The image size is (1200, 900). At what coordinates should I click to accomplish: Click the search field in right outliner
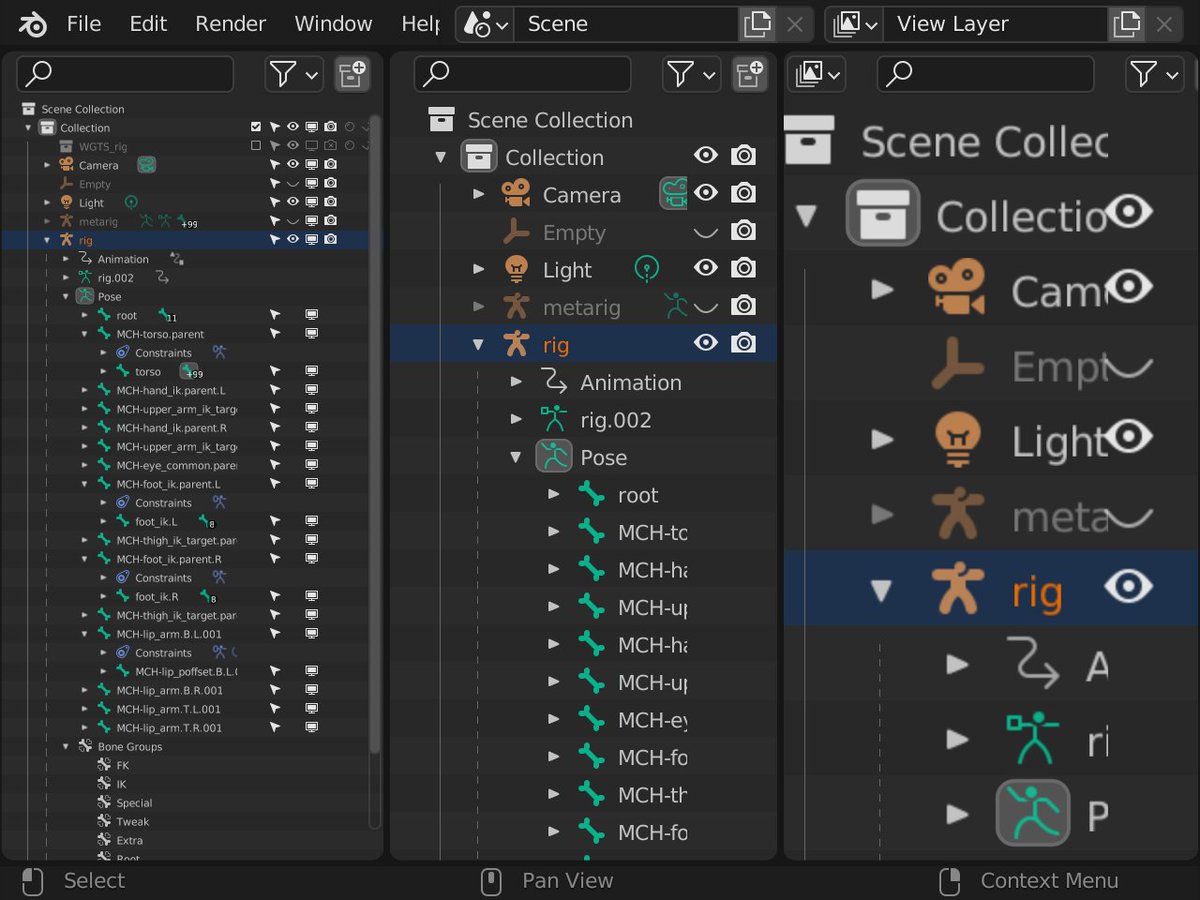click(x=985, y=73)
